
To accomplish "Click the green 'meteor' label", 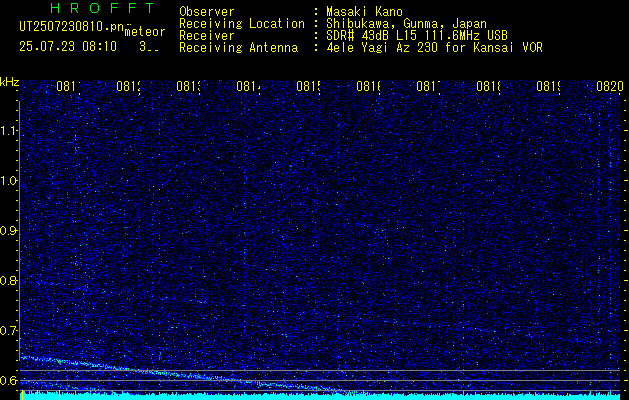I will [x=145, y=32].
